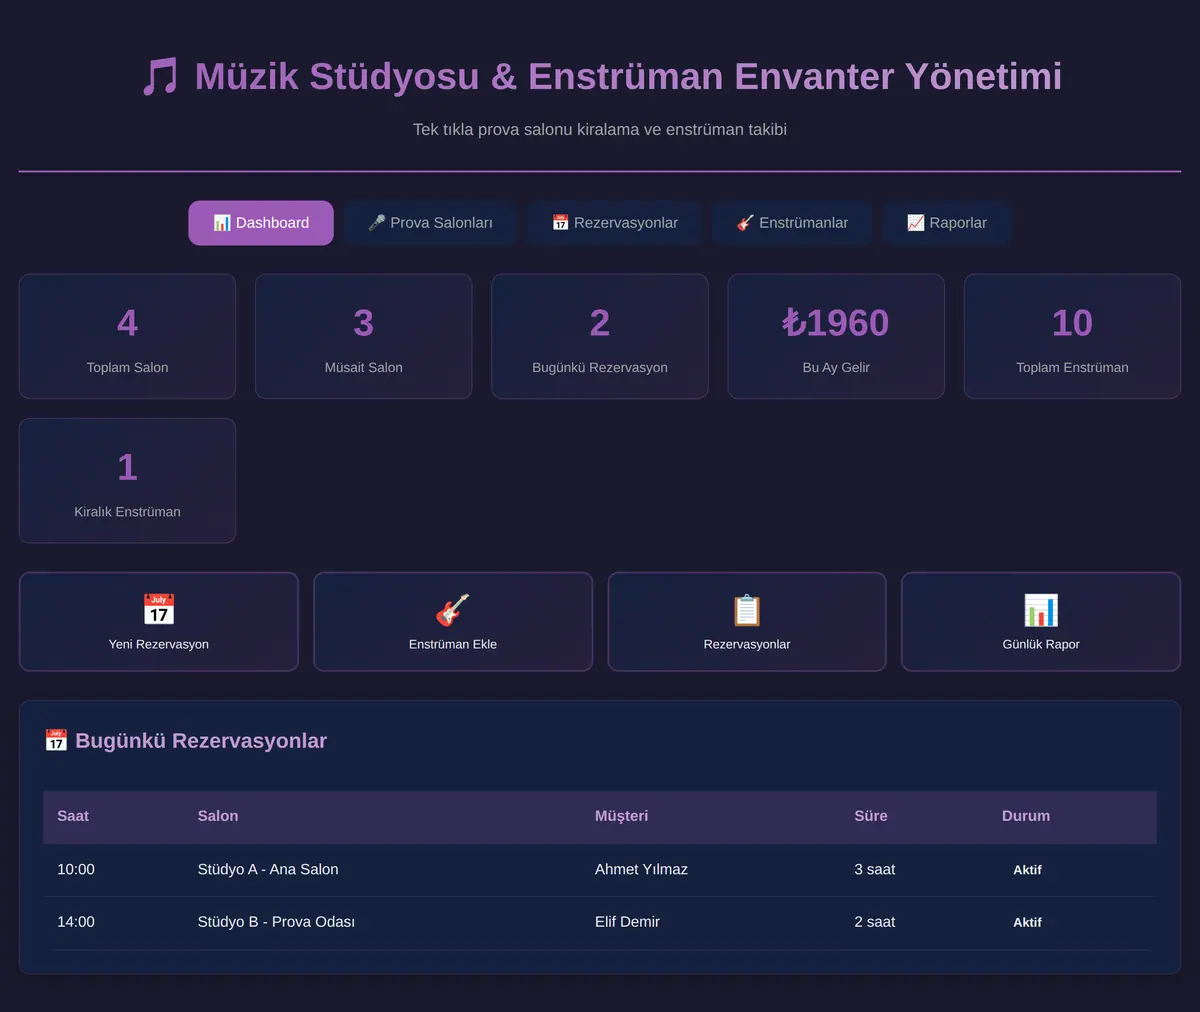Viewport: 1200px width, 1012px height.
Task: Click the clipboard icon on Rezervasyonlar card
Action: (x=747, y=609)
